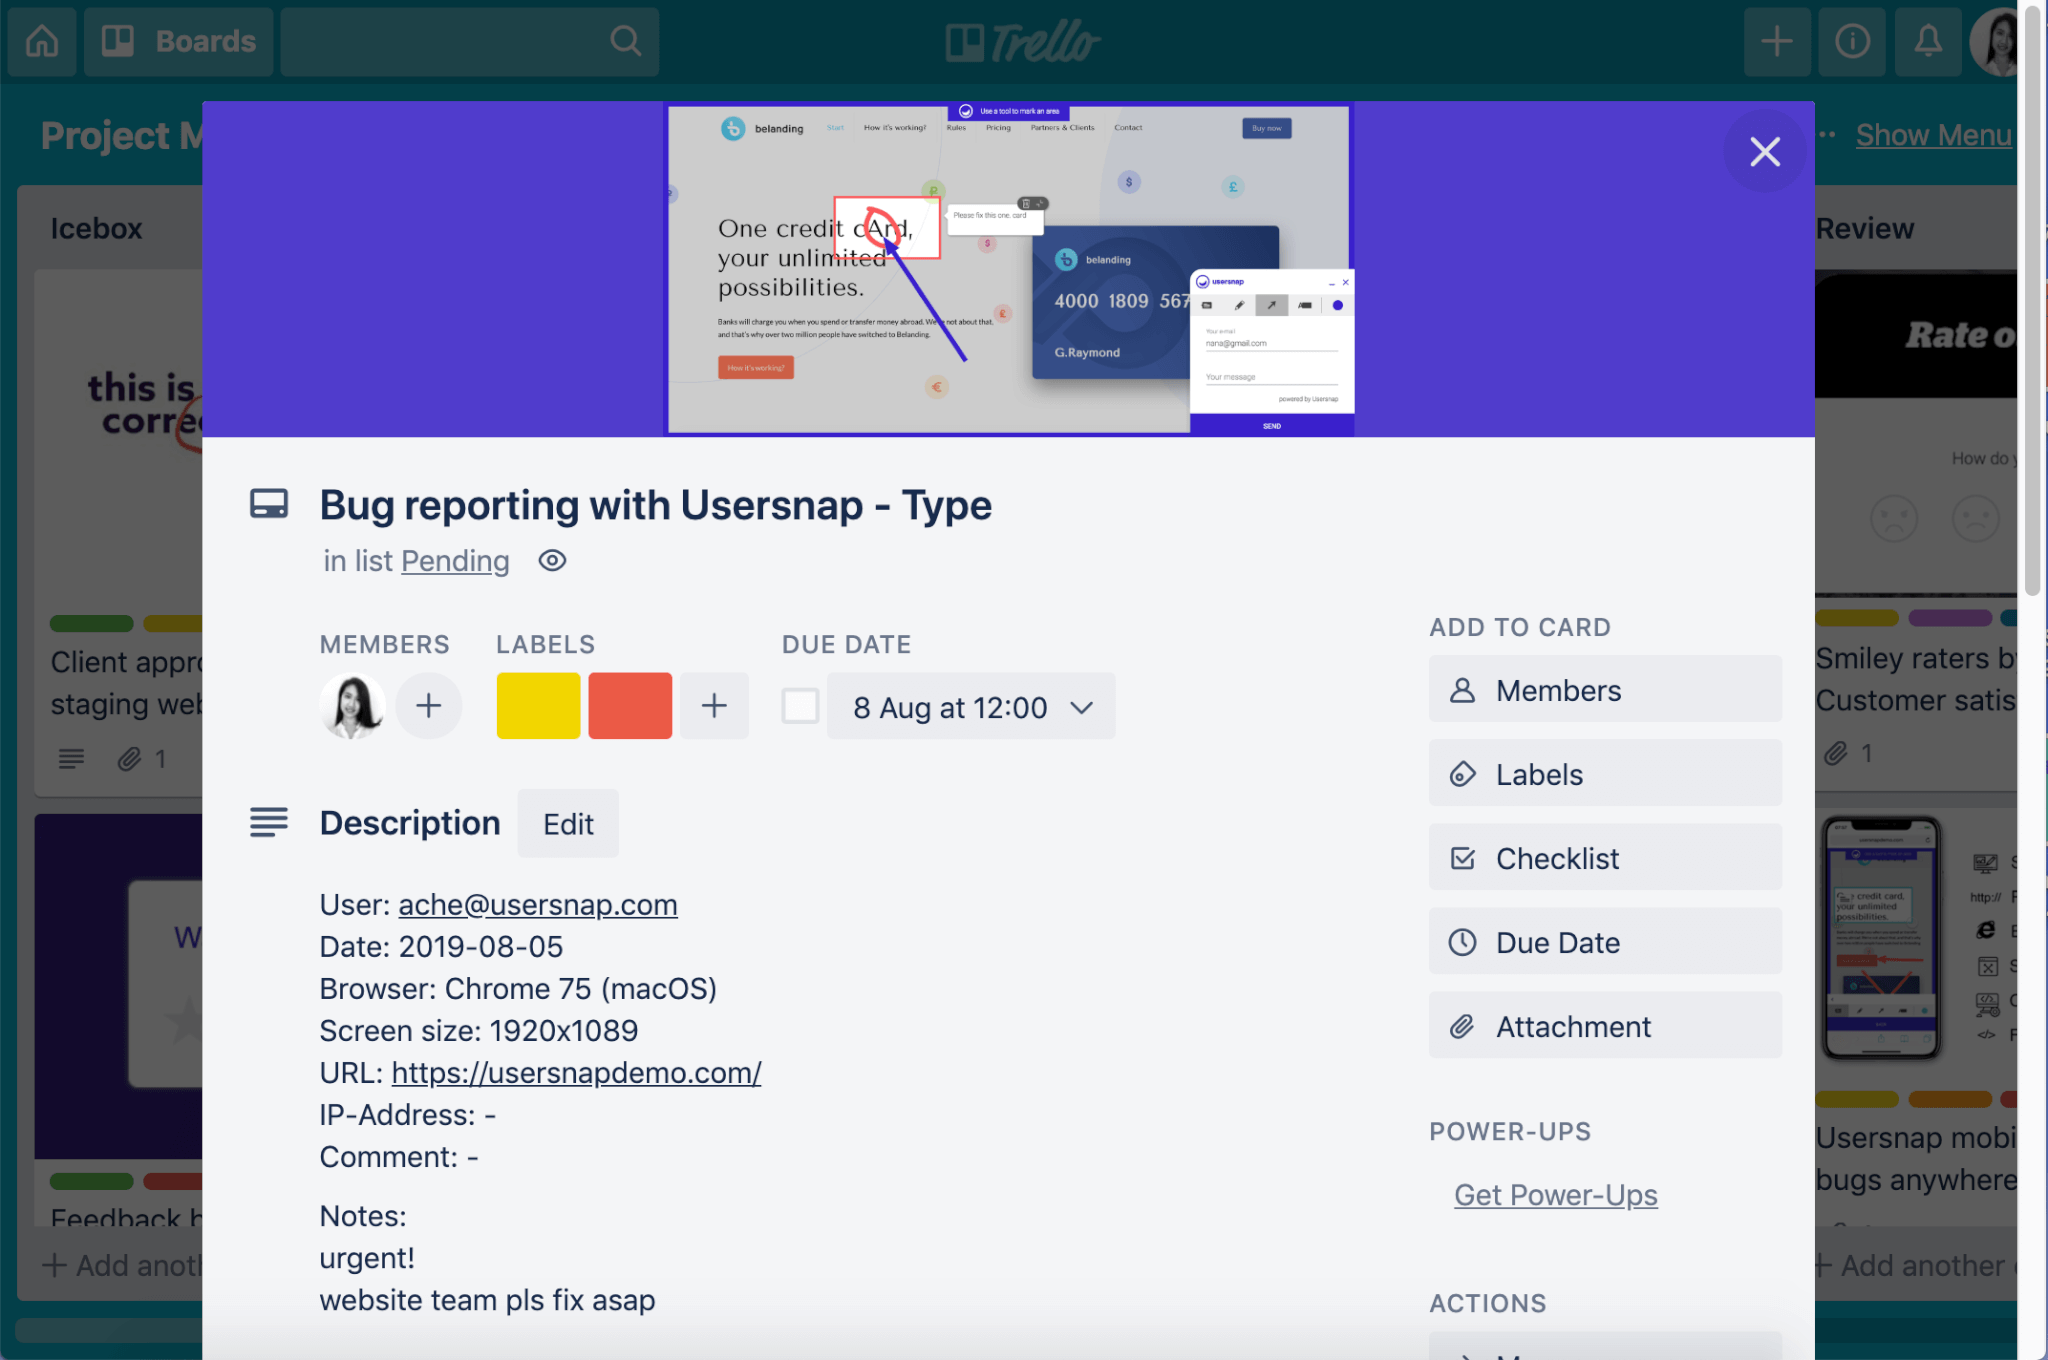
Task: Toggle the watch eye icon
Action: (x=552, y=561)
